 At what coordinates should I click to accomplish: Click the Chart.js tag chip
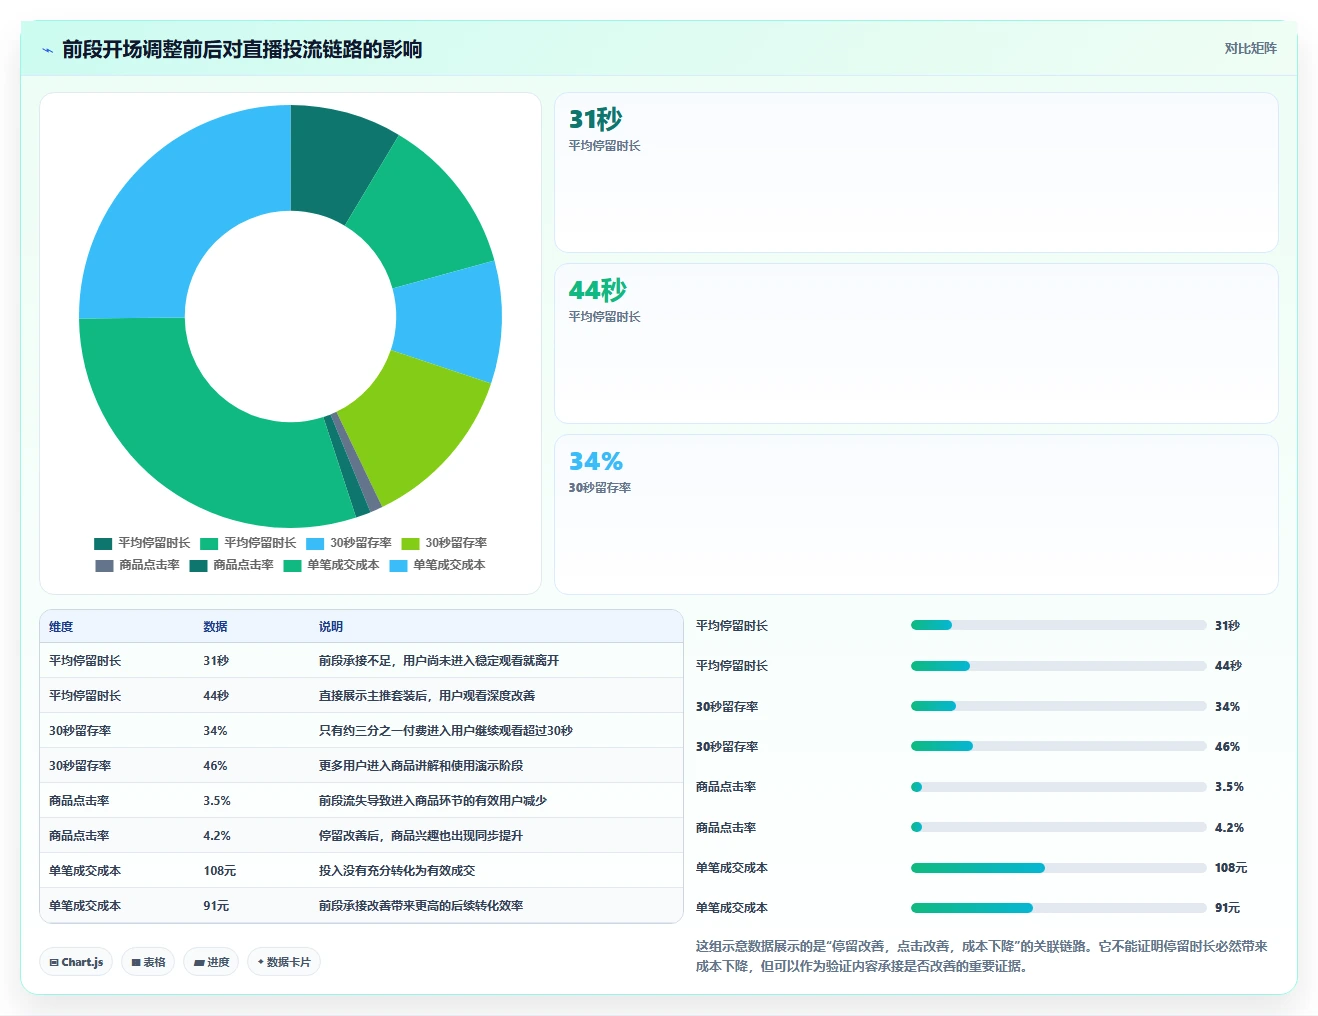76,962
